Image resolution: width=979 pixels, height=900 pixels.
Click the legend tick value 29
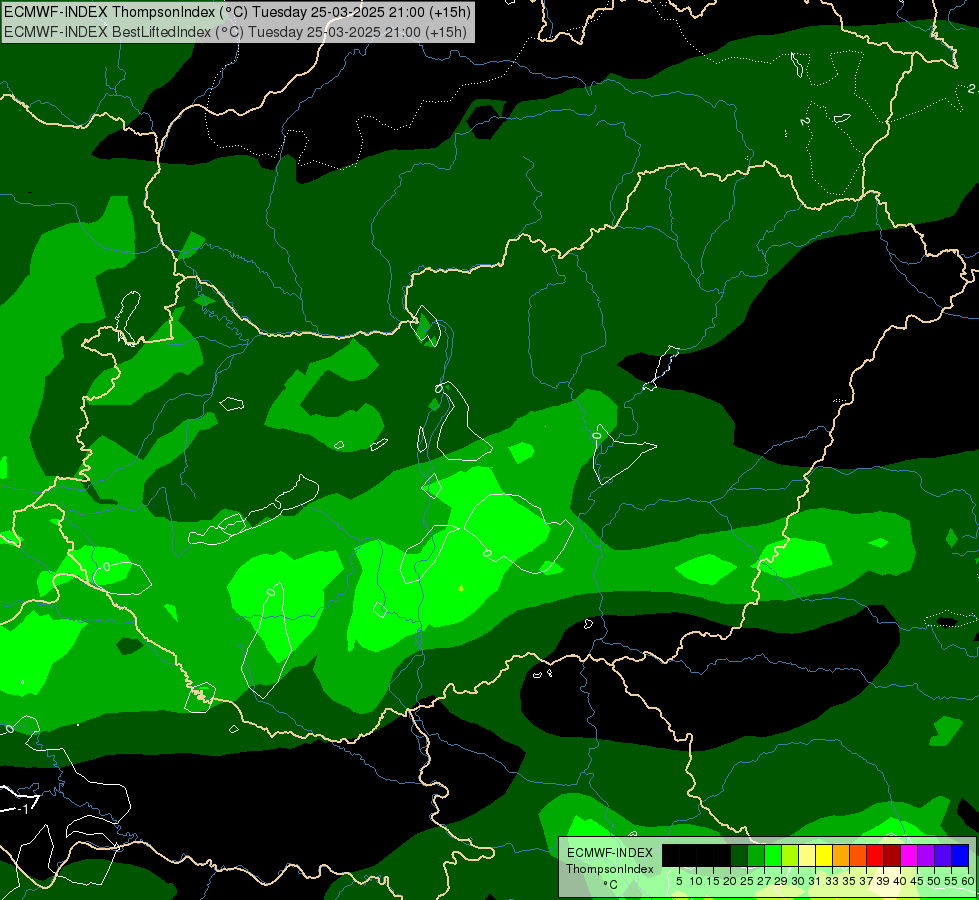click(781, 881)
